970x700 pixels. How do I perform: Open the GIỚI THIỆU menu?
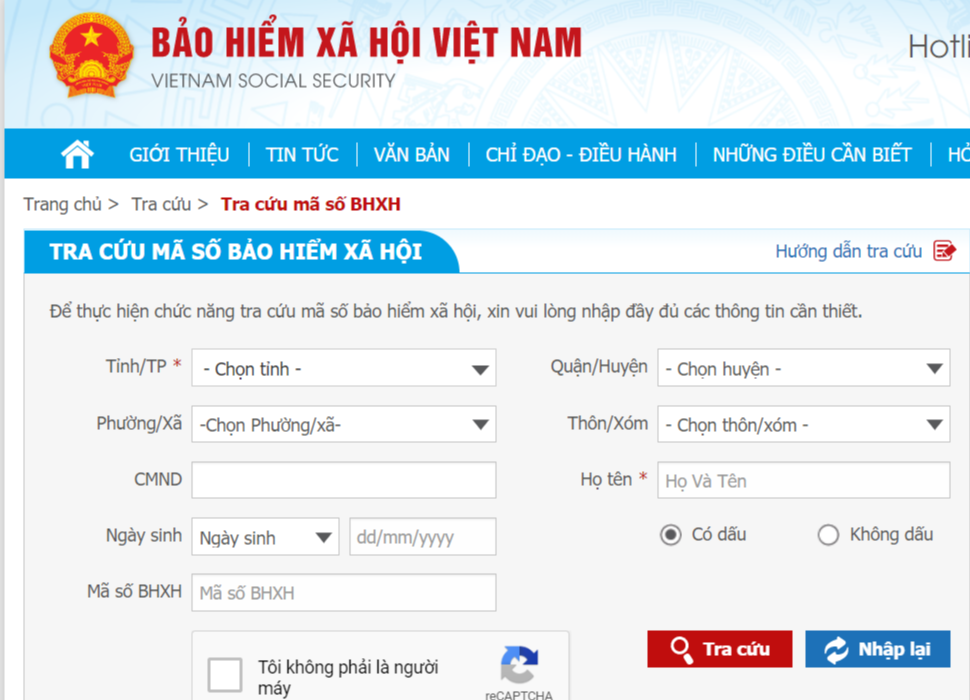179,155
